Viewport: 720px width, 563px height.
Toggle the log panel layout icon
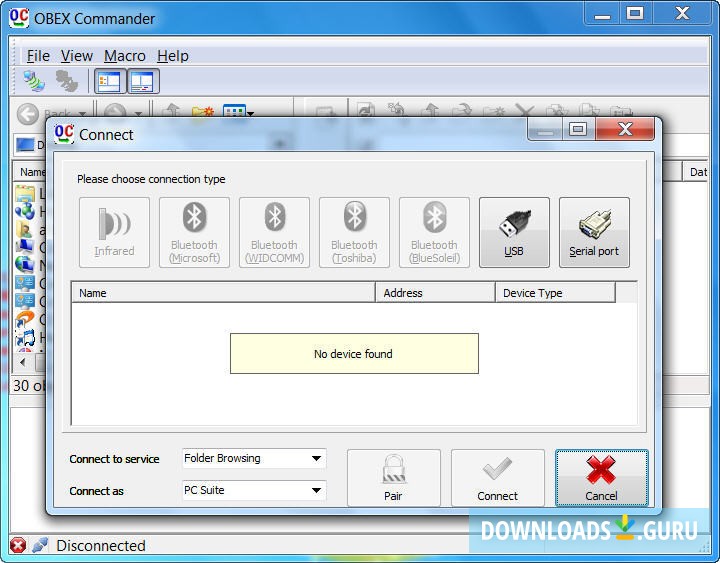143,81
